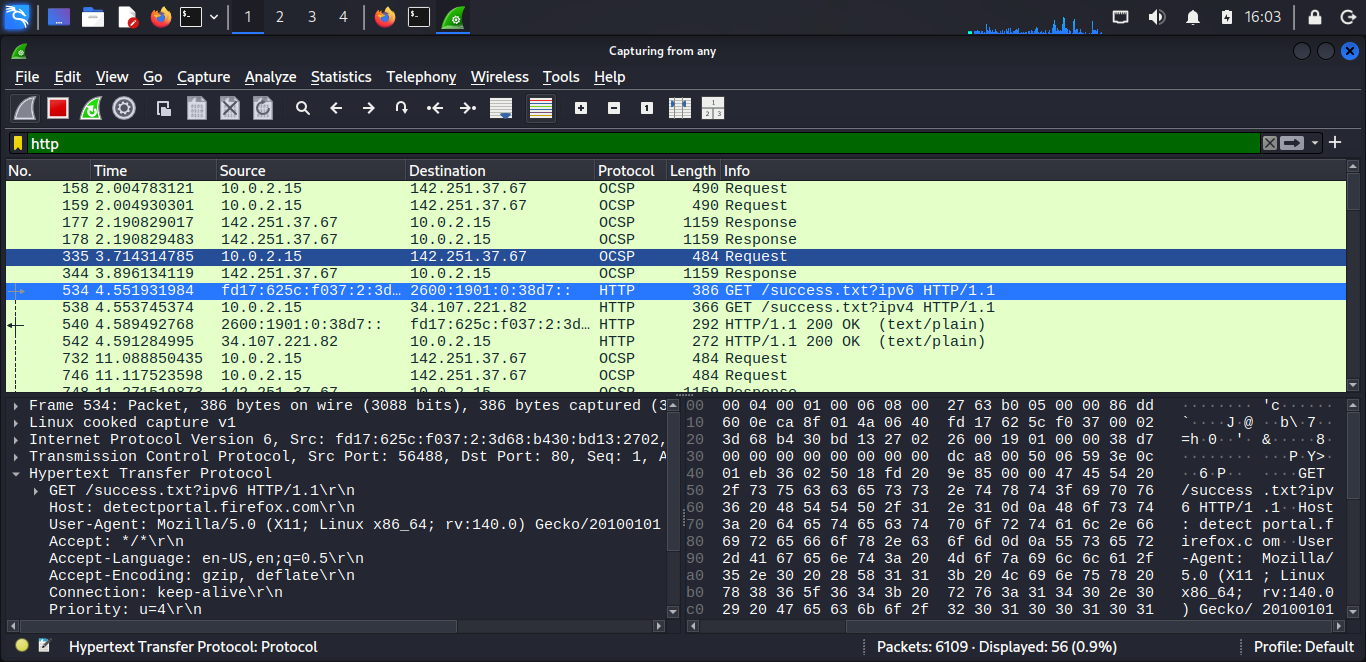Image resolution: width=1366 pixels, height=662 pixels.
Task: Click the display filter bookmark icon
Action: 18,143
